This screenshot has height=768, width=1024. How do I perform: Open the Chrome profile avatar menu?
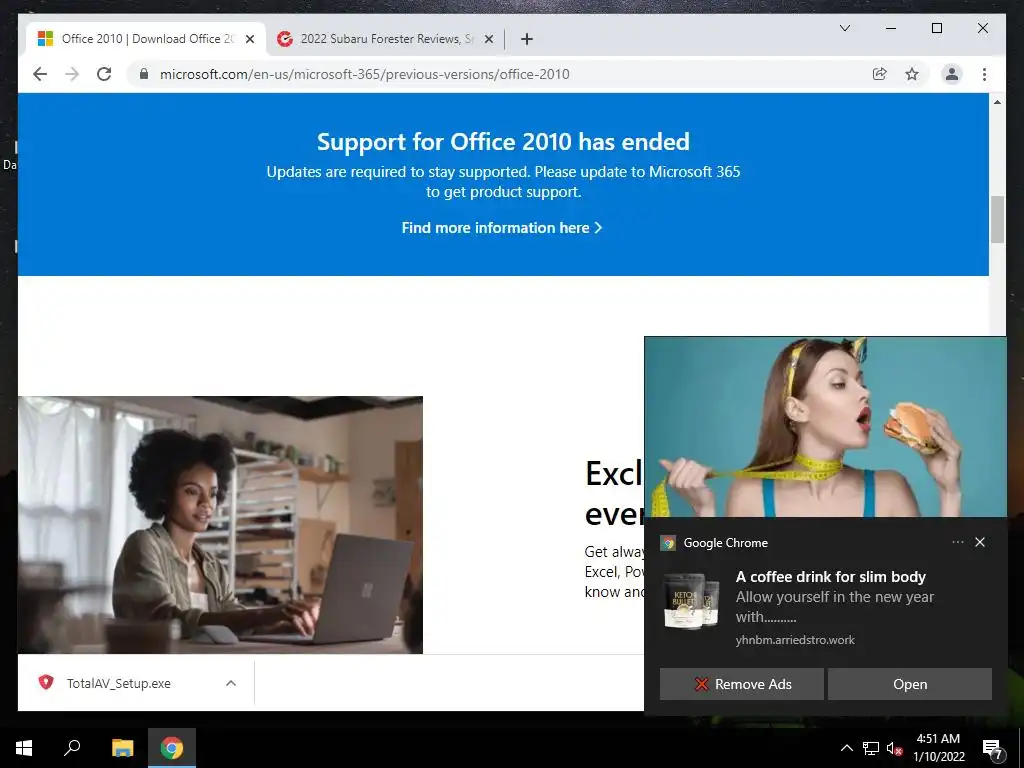pyautogui.click(x=952, y=74)
